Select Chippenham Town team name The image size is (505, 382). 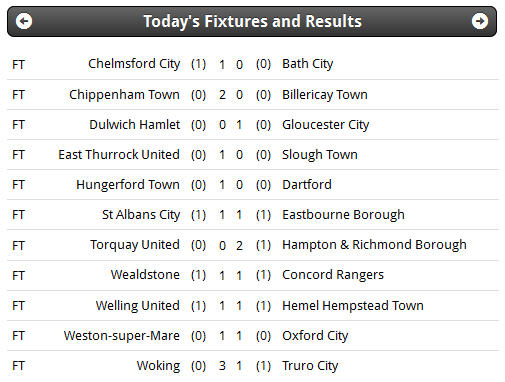click(124, 95)
